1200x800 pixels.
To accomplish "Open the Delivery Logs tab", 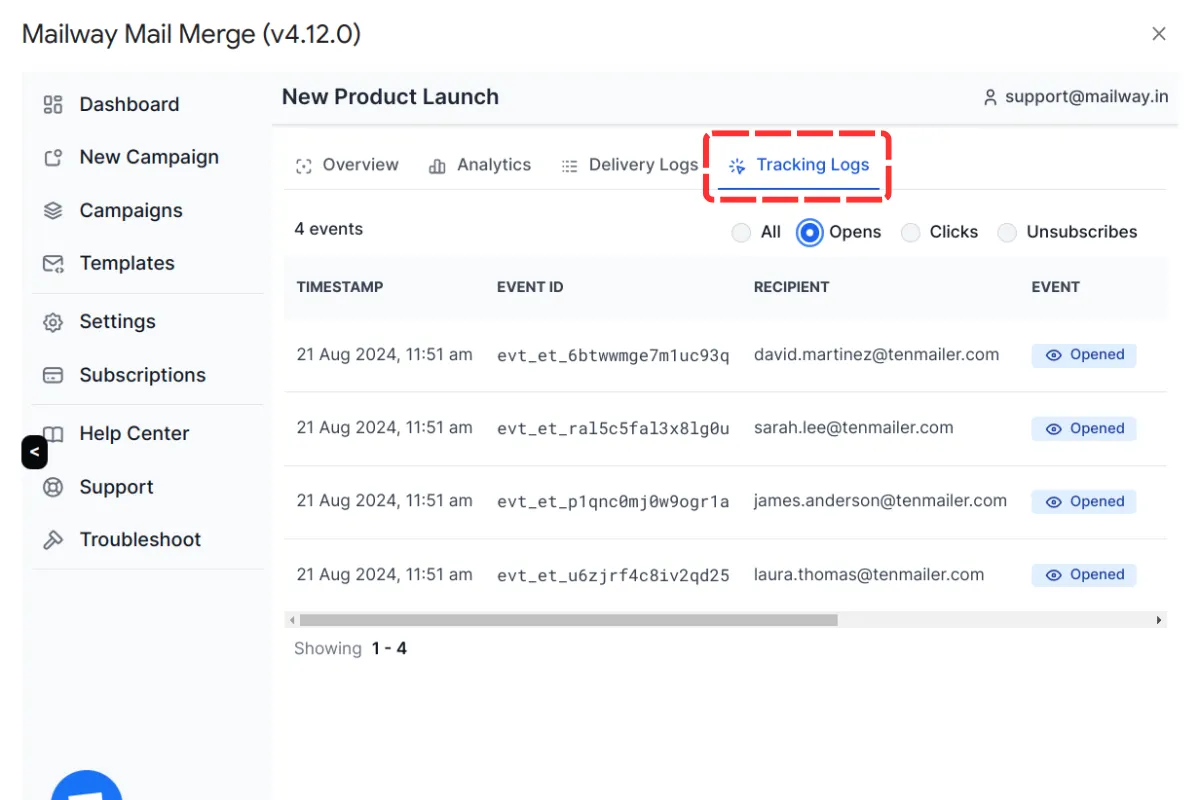I will (630, 165).
